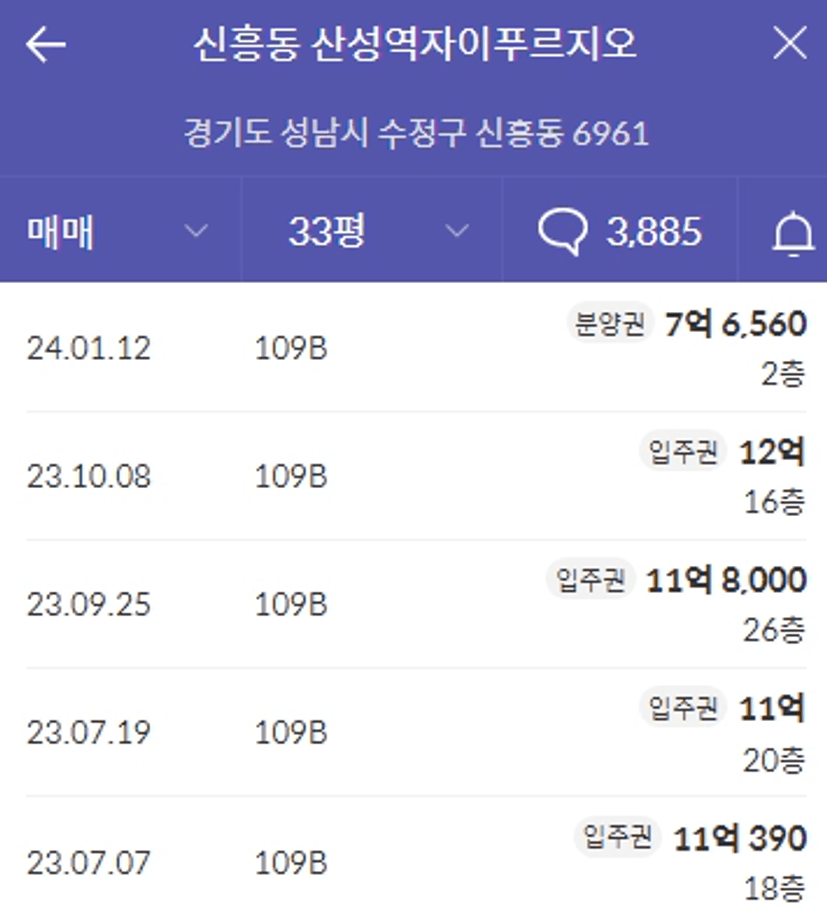Expand the 매매 transaction type dropdown
The height and width of the screenshot is (913, 827).
coord(120,231)
